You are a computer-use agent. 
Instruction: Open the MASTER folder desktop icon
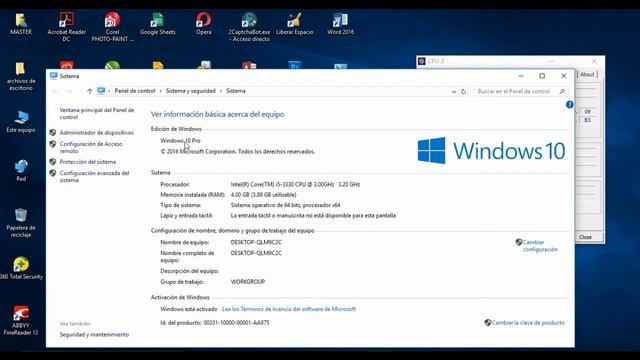(21, 24)
